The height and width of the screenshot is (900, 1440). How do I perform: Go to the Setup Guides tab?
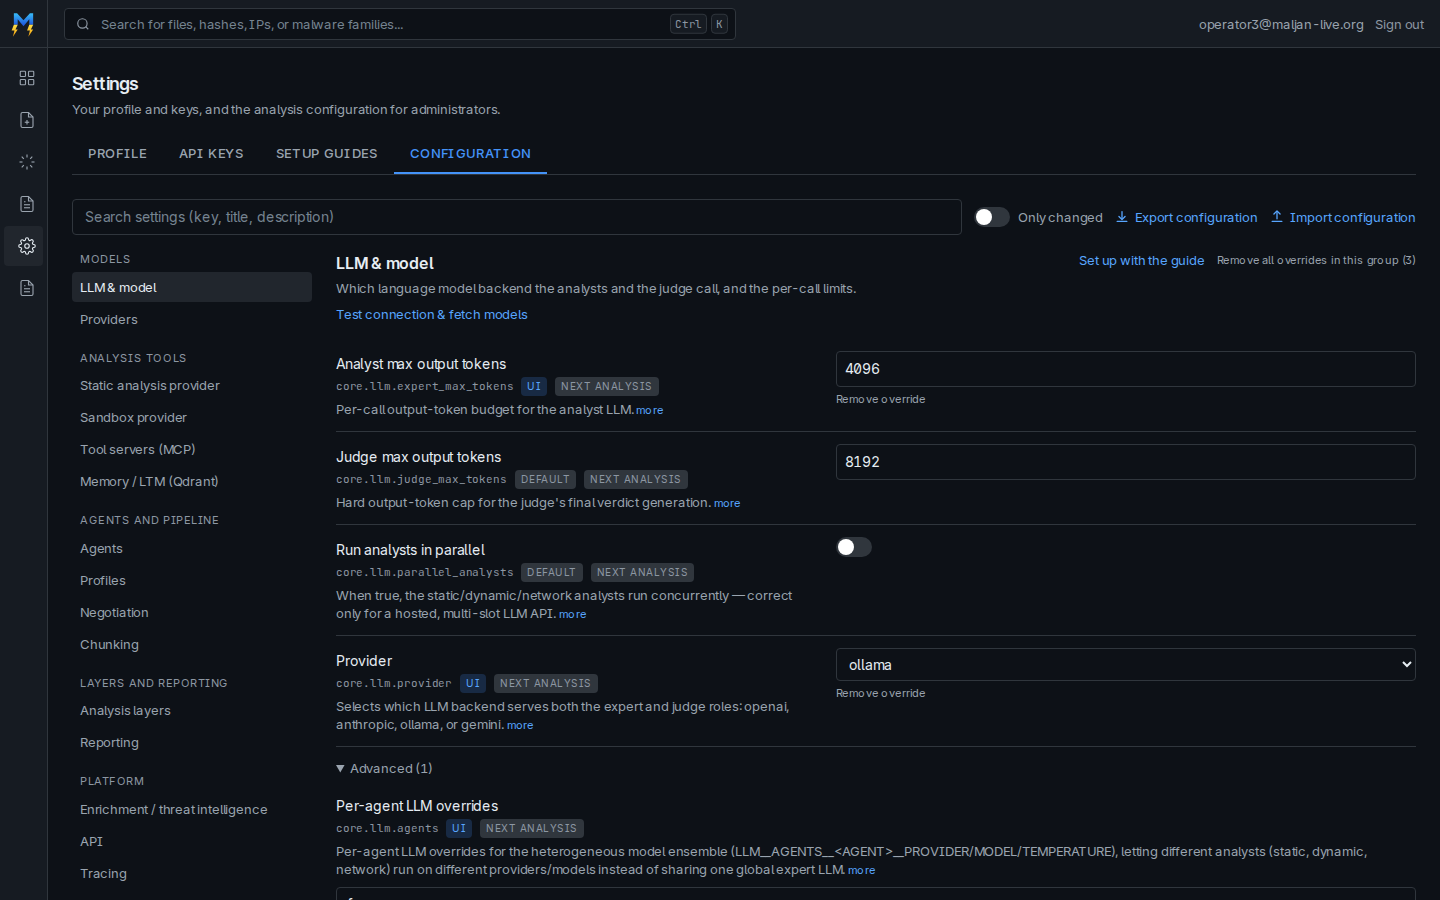click(x=327, y=154)
